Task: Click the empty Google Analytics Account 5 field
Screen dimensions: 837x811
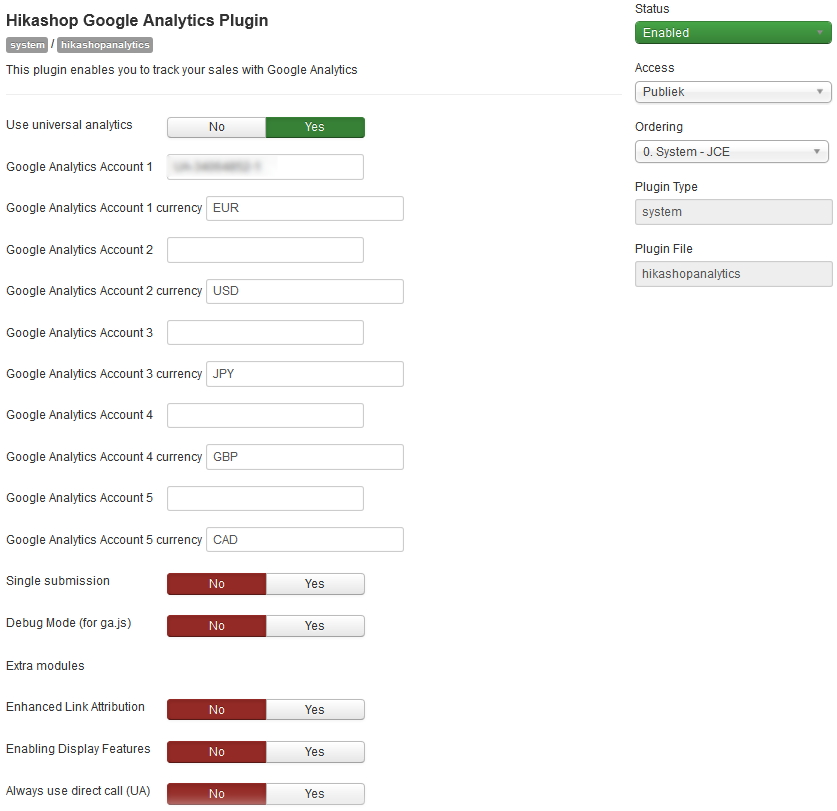Action: point(265,498)
